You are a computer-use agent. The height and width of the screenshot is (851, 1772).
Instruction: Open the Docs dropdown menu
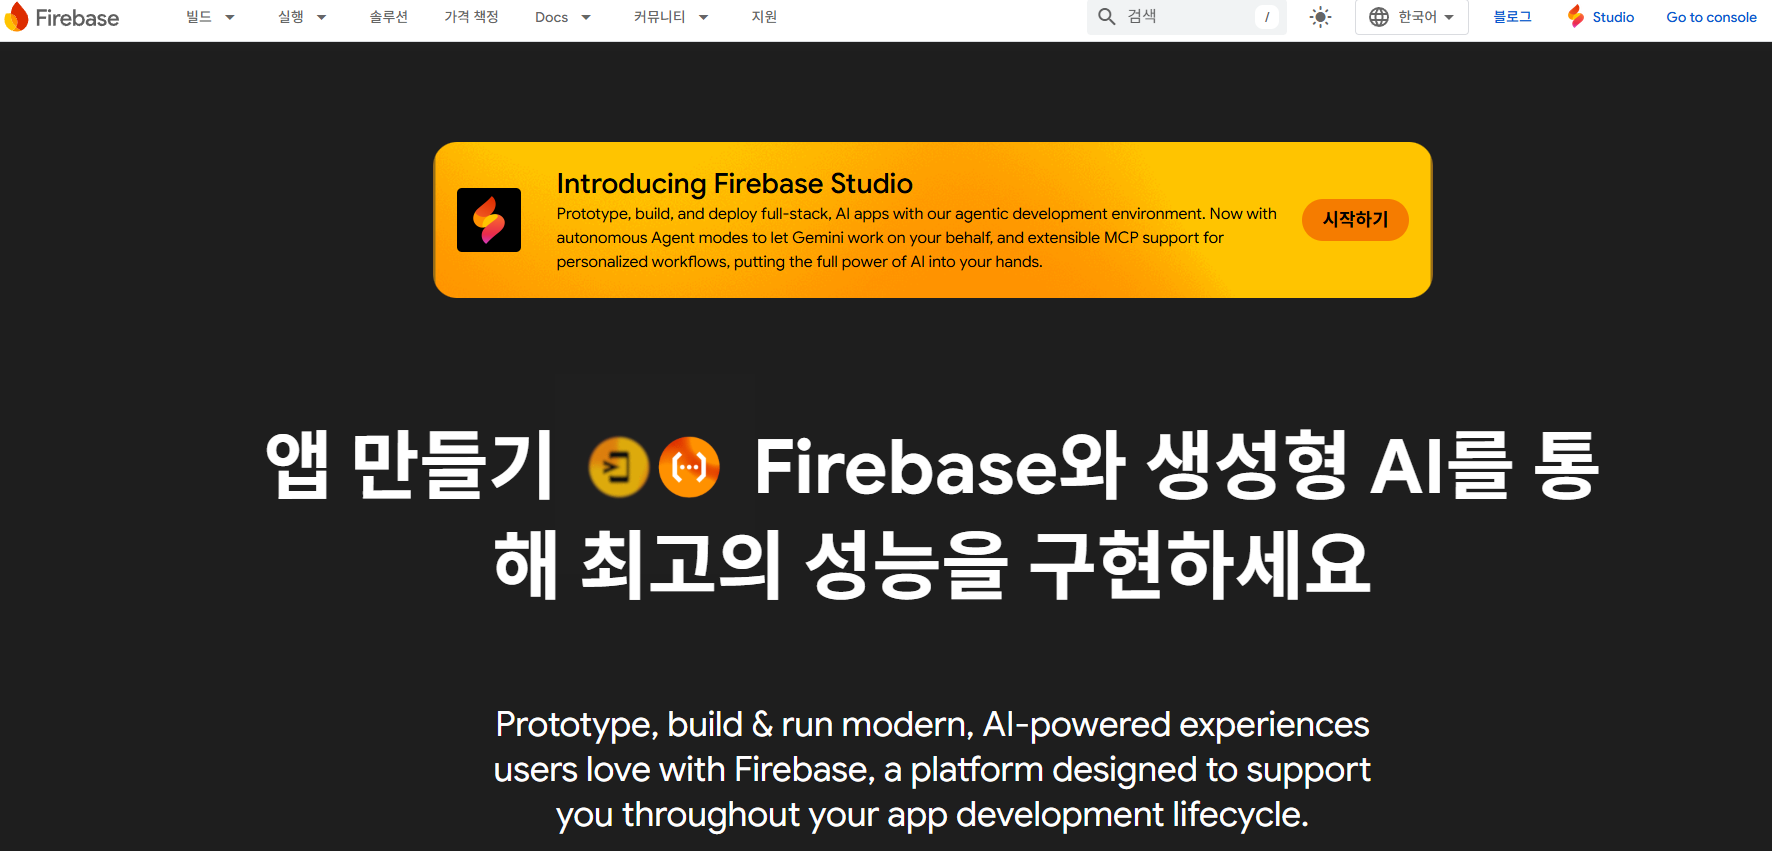(563, 17)
